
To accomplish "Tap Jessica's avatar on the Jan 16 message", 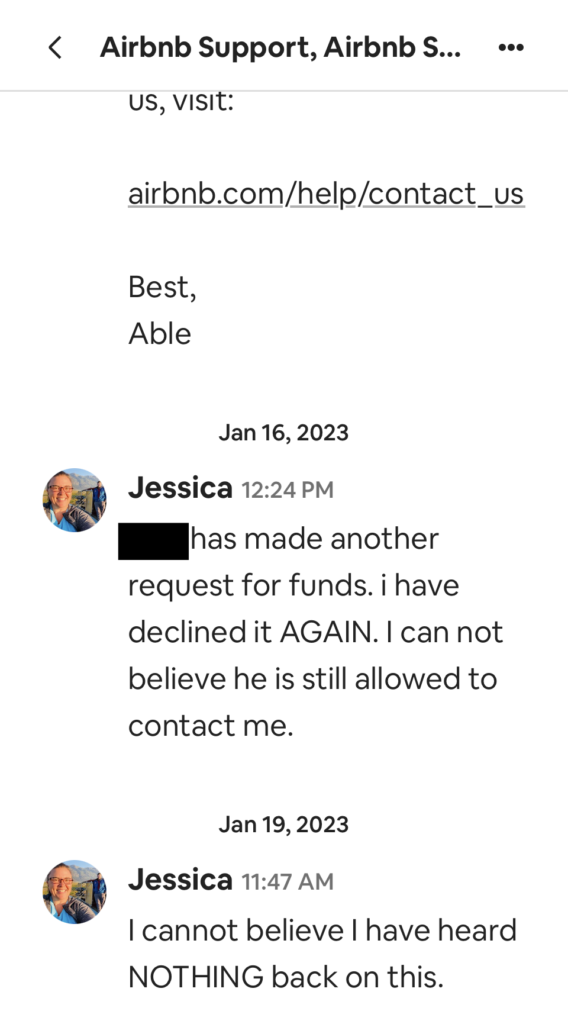I will (74, 500).
